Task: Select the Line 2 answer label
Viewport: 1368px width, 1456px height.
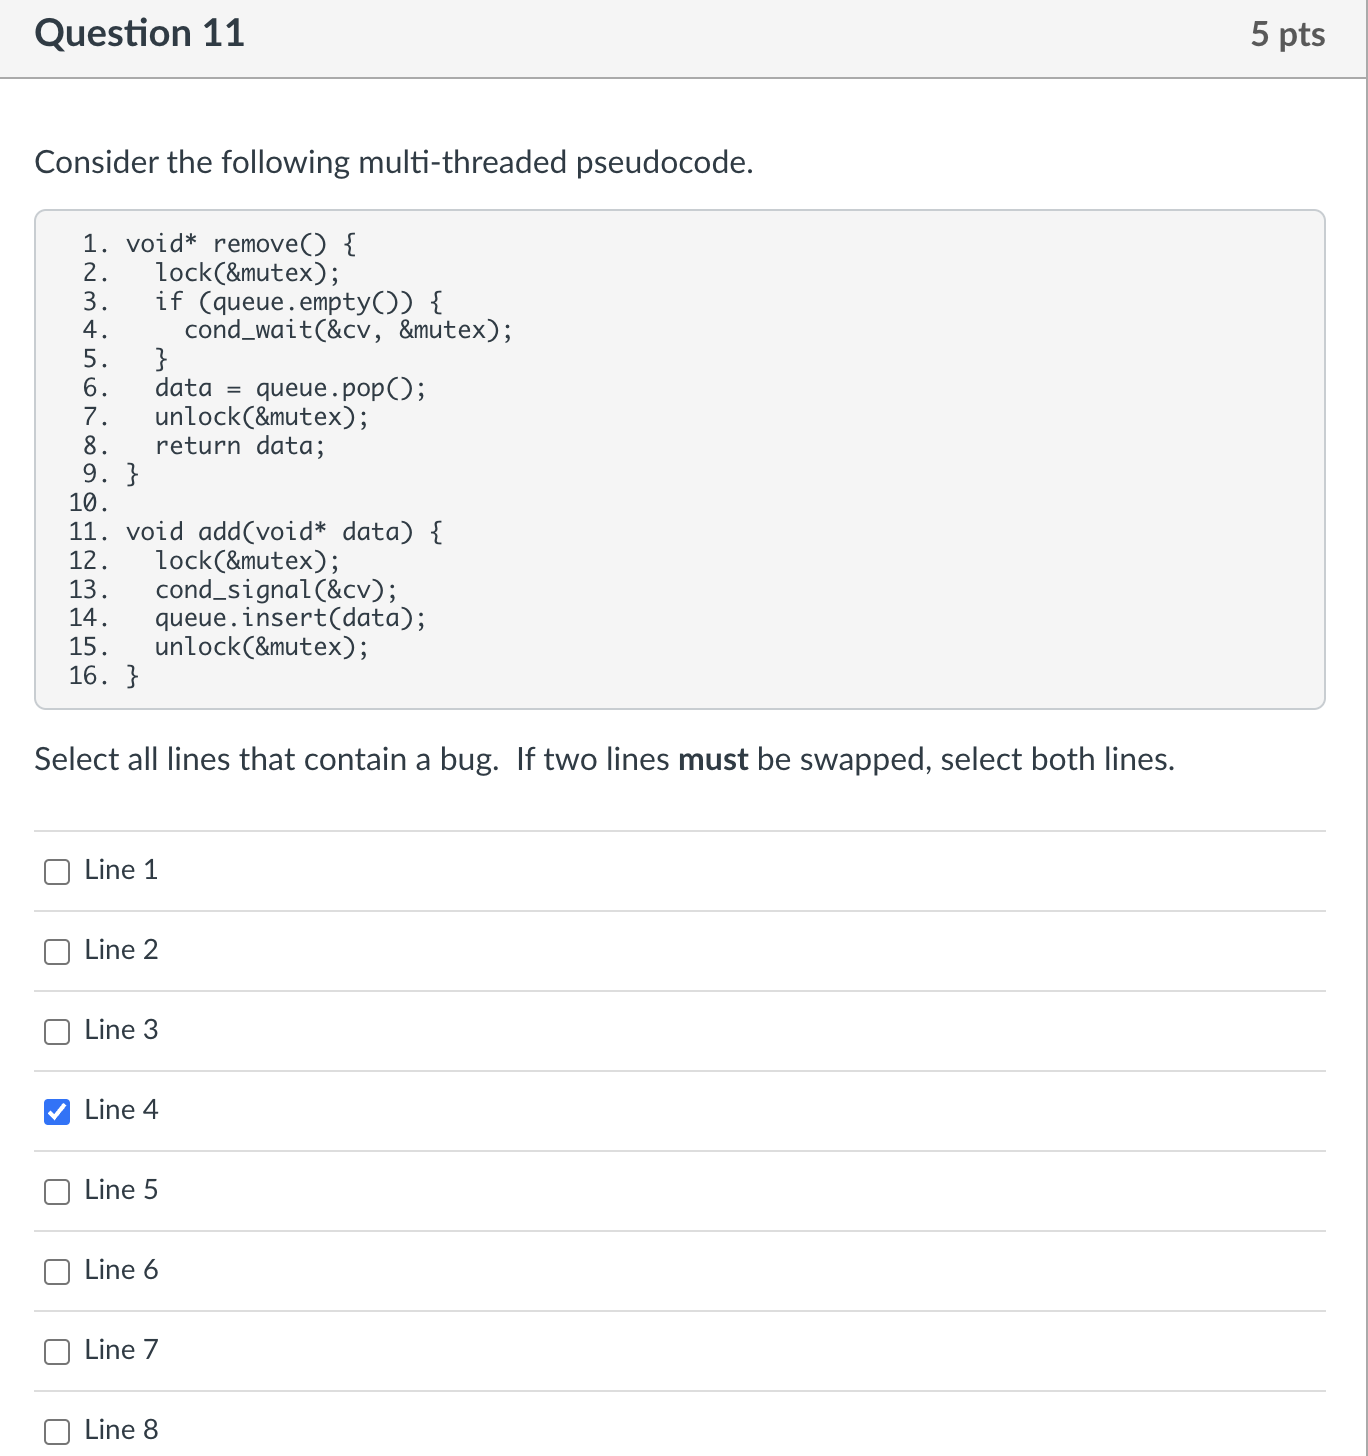Action: (x=120, y=951)
